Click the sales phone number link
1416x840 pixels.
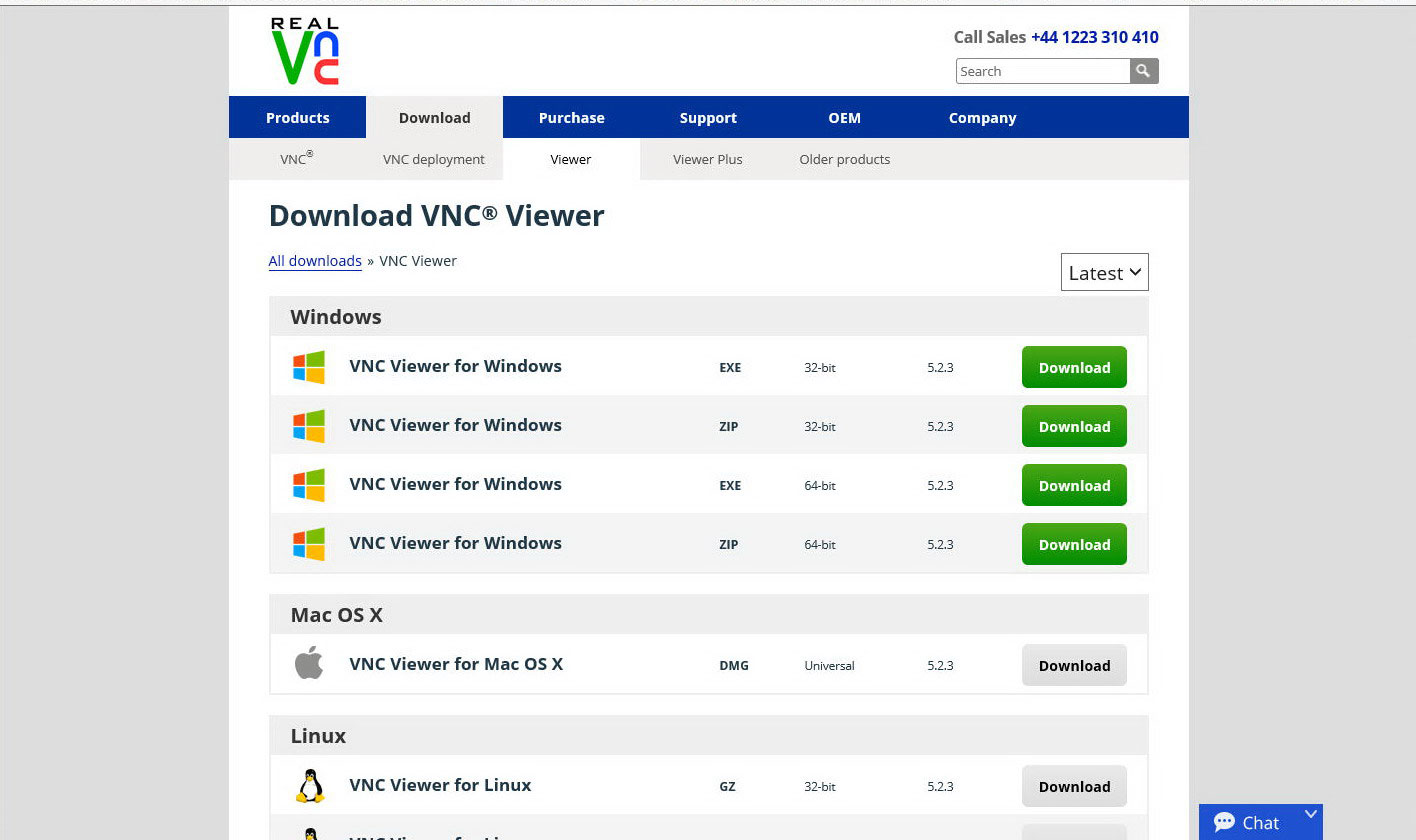click(x=1095, y=37)
